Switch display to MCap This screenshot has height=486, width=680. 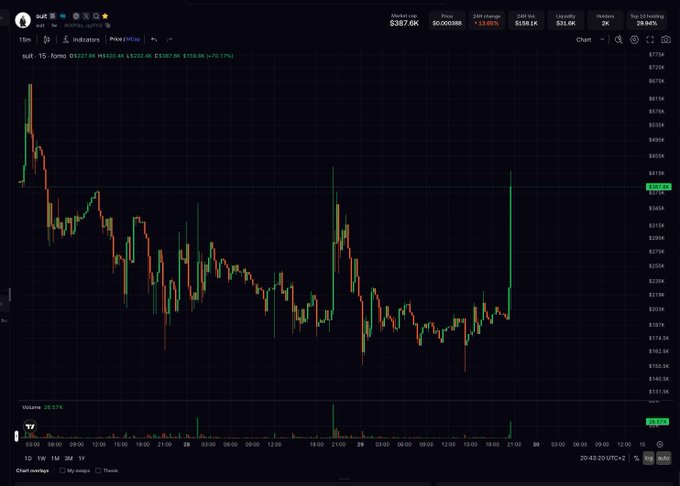133,39
